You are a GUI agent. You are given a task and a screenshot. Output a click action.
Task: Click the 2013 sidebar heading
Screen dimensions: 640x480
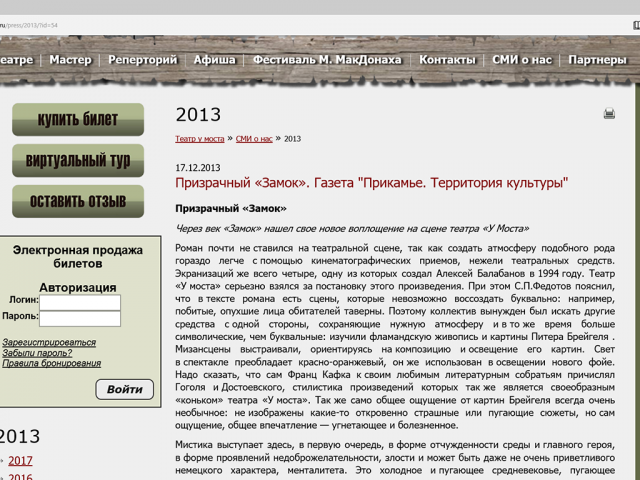[20, 436]
